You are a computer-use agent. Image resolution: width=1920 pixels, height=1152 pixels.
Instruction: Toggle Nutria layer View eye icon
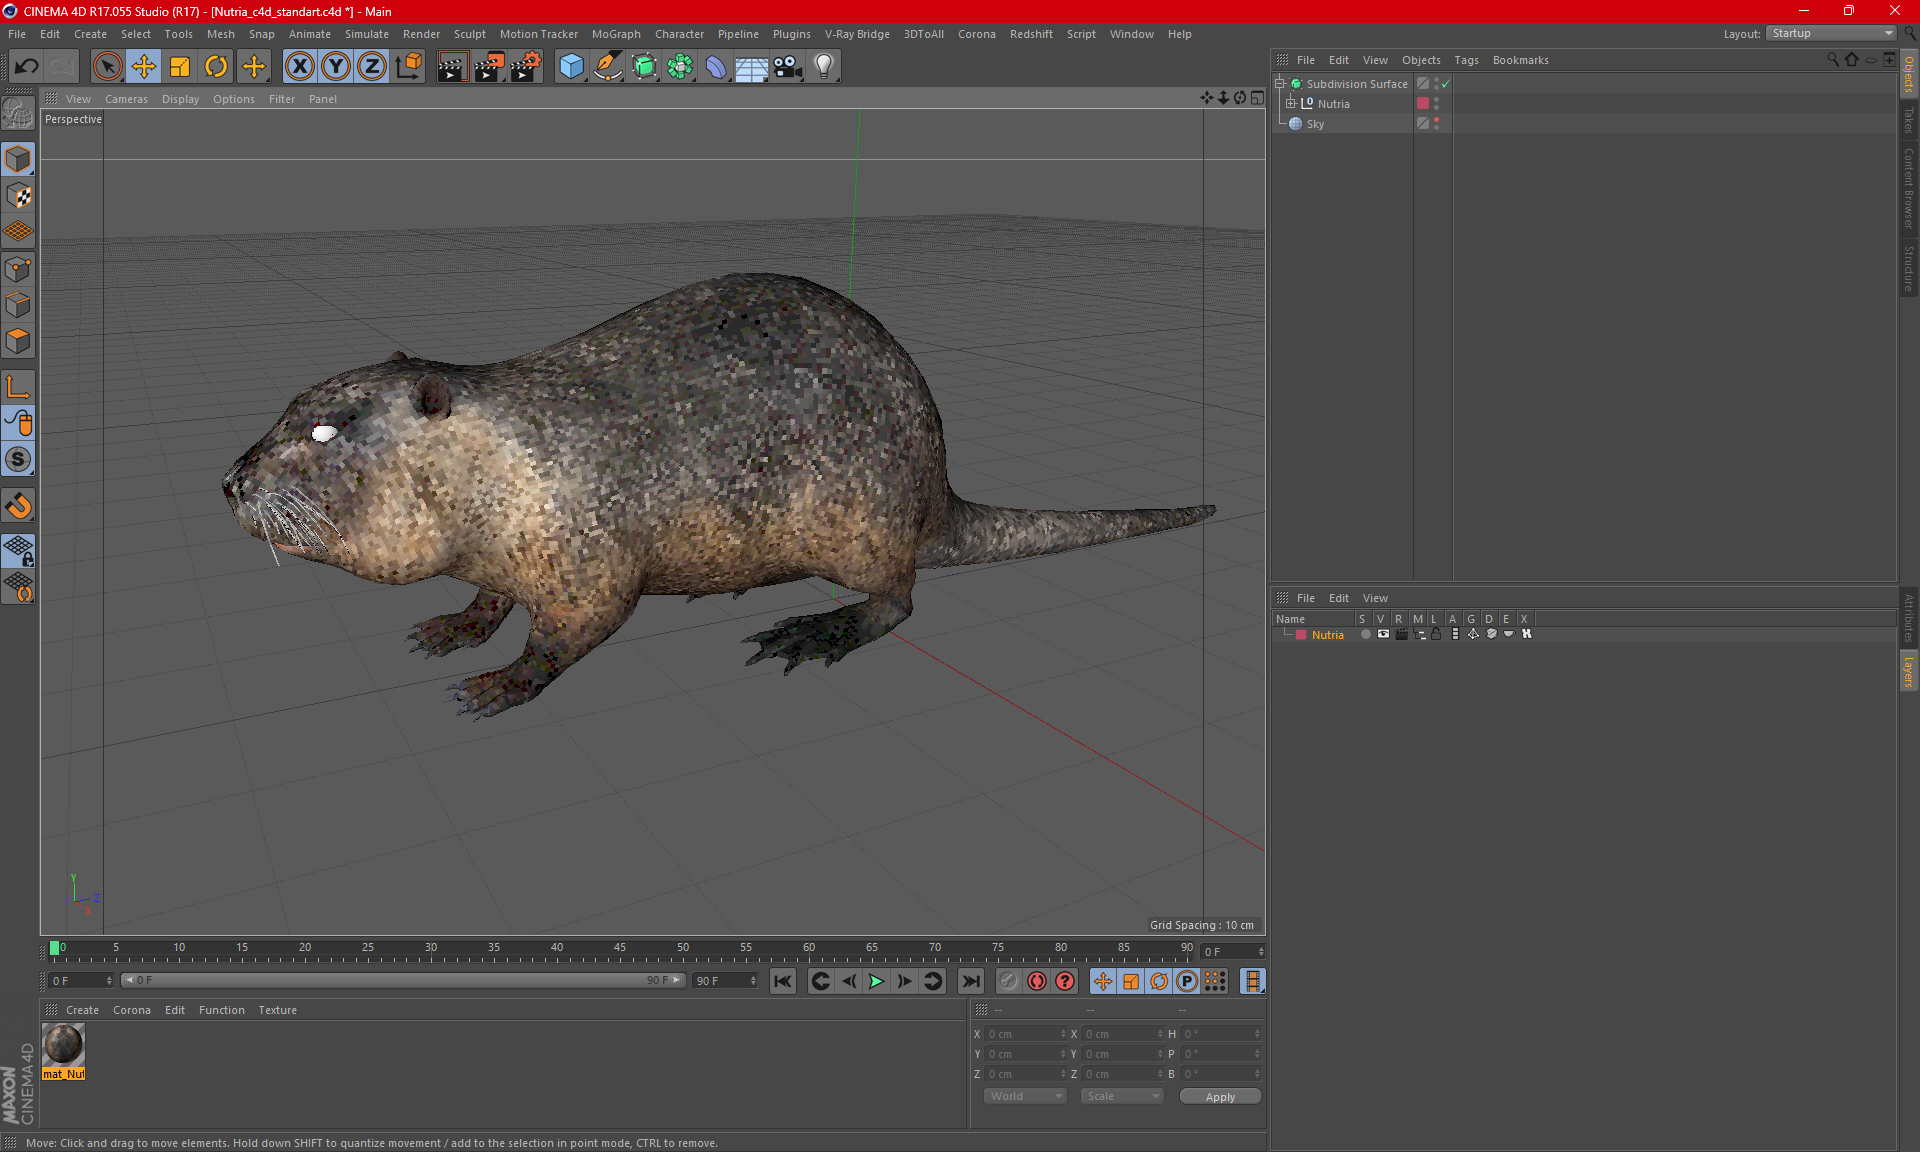click(1383, 635)
